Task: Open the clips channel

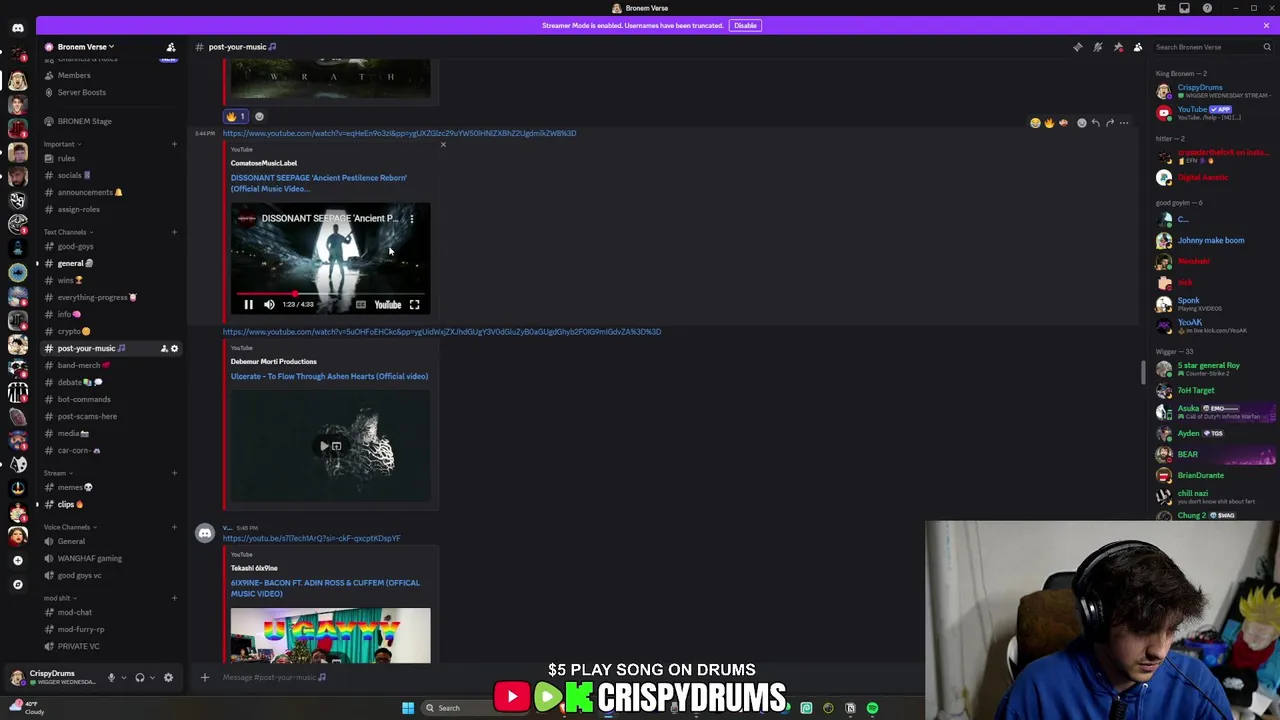Action: point(110,504)
